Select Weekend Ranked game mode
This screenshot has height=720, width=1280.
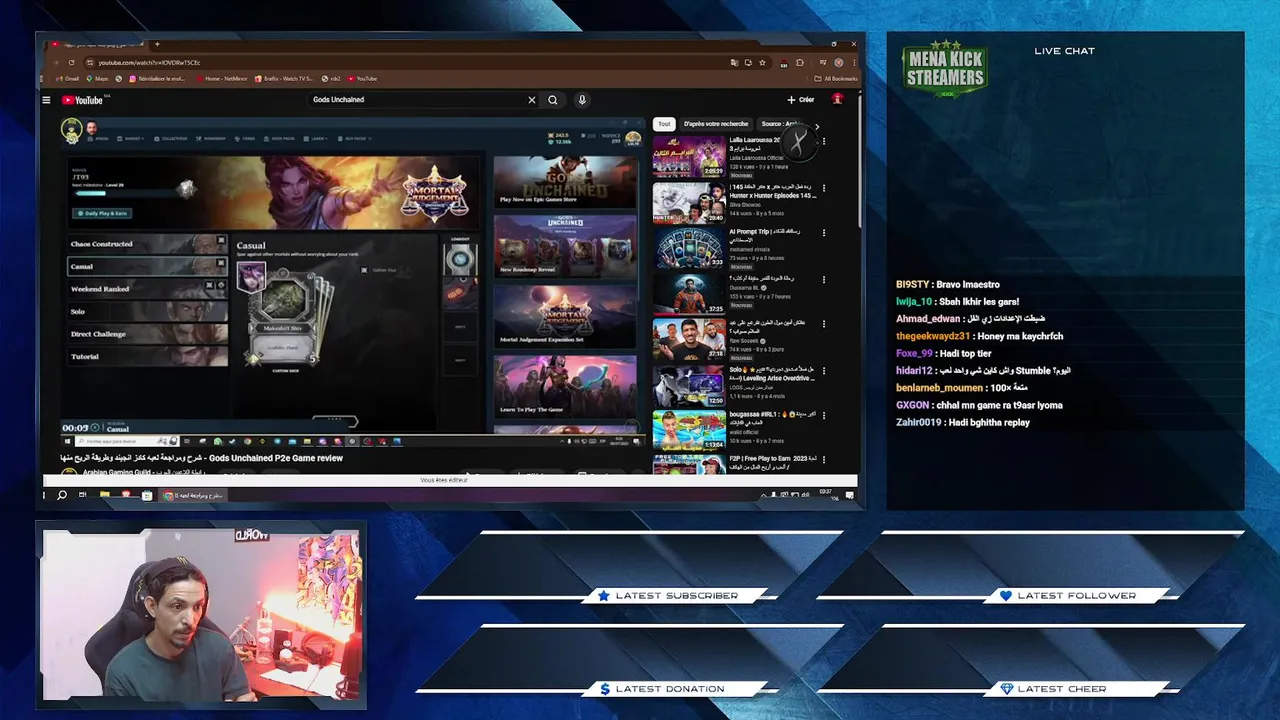pyautogui.click(x=147, y=289)
